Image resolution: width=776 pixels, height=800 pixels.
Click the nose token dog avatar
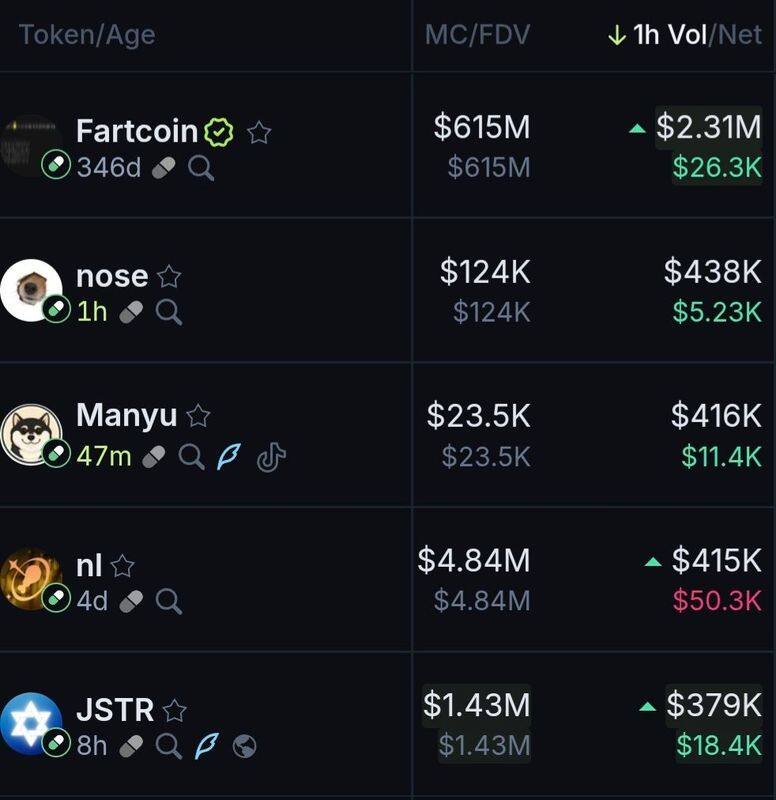[30, 289]
